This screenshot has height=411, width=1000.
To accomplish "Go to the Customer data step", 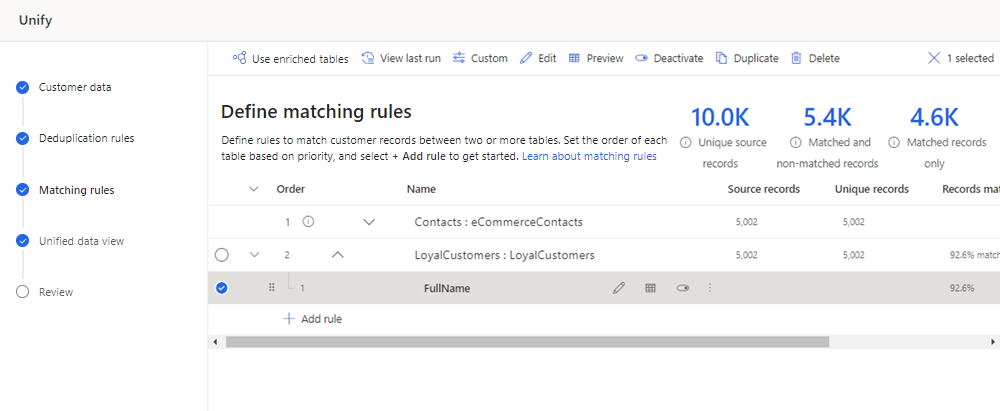I will [x=75, y=87].
